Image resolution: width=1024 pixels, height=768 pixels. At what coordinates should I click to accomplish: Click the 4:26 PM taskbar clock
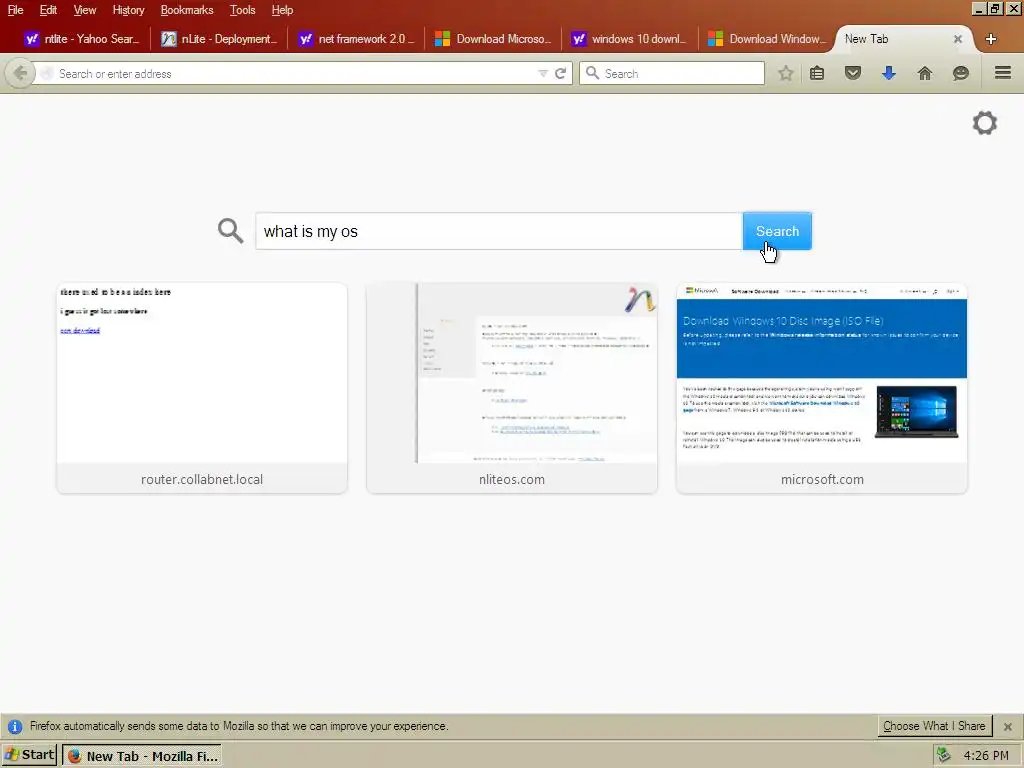tap(986, 756)
